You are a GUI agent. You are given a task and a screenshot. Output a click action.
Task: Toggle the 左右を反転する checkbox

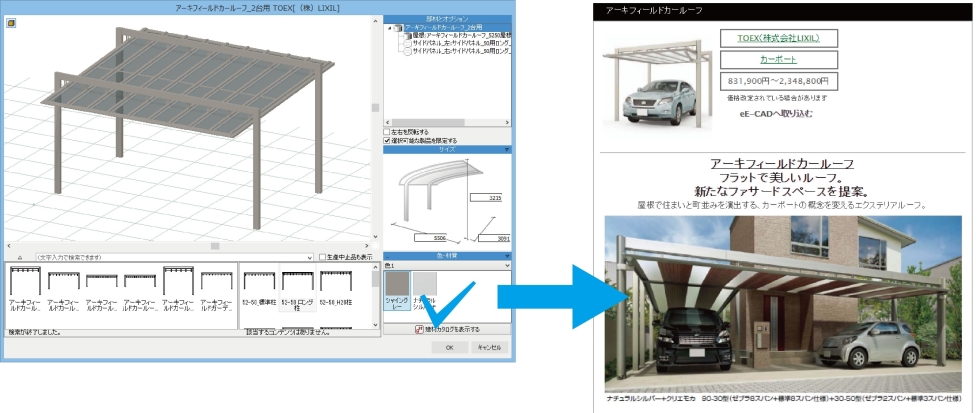(387, 131)
